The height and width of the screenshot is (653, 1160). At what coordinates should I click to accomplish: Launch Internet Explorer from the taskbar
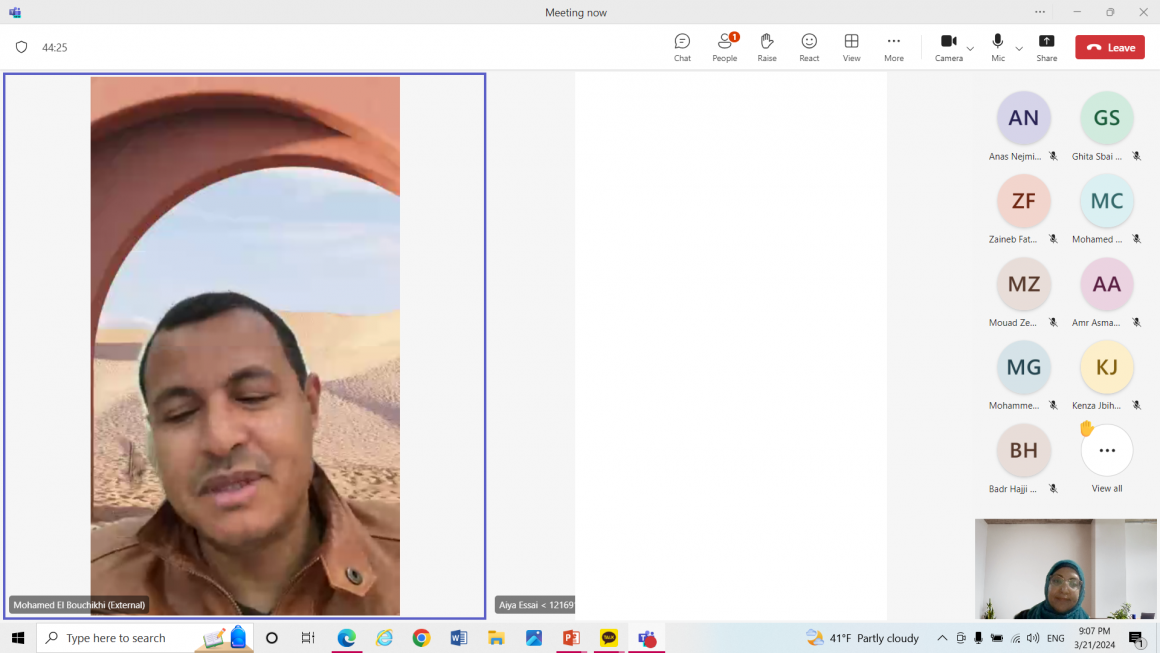click(384, 637)
